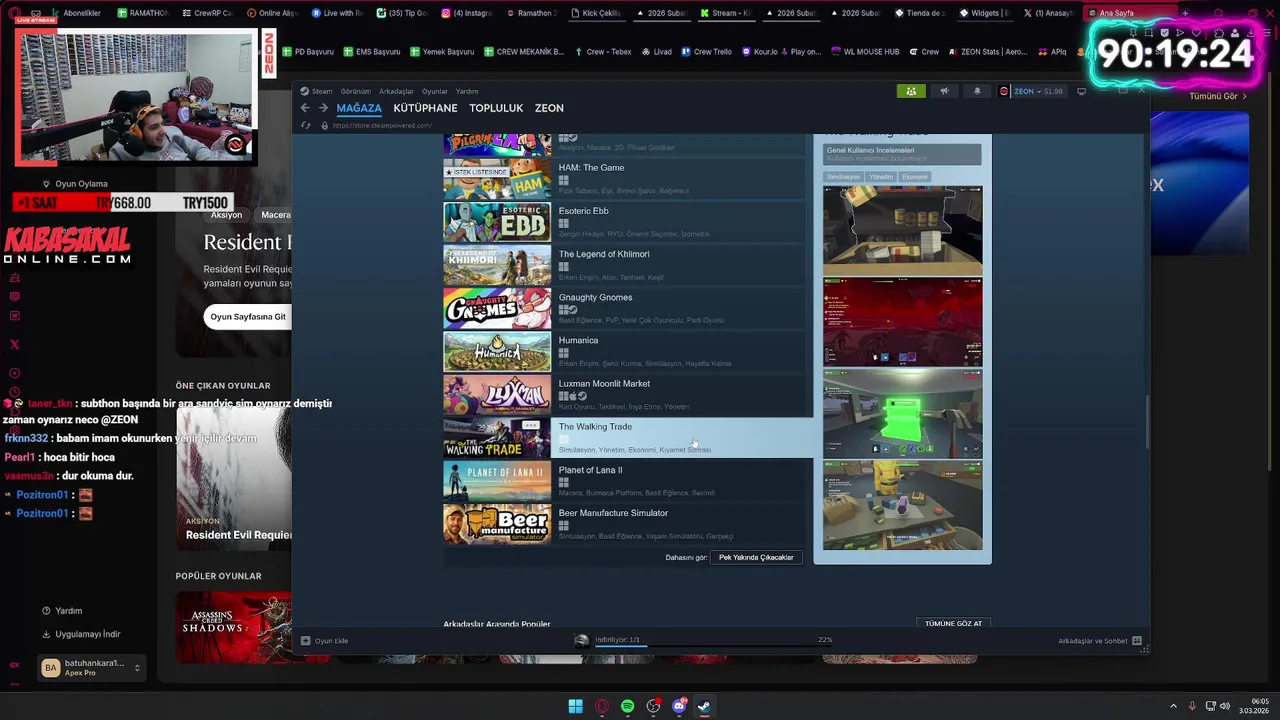Open Spotify from the taskbar
The height and width of the screenshot is (720, 1280).
[x=627, y=706]
